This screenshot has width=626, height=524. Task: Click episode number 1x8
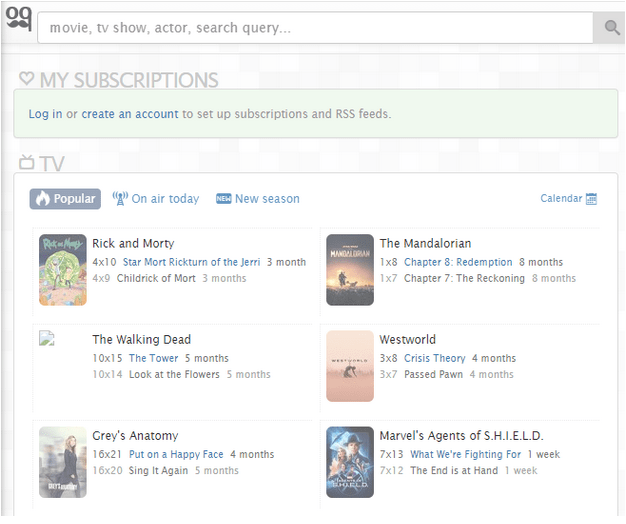click(388, 262)
